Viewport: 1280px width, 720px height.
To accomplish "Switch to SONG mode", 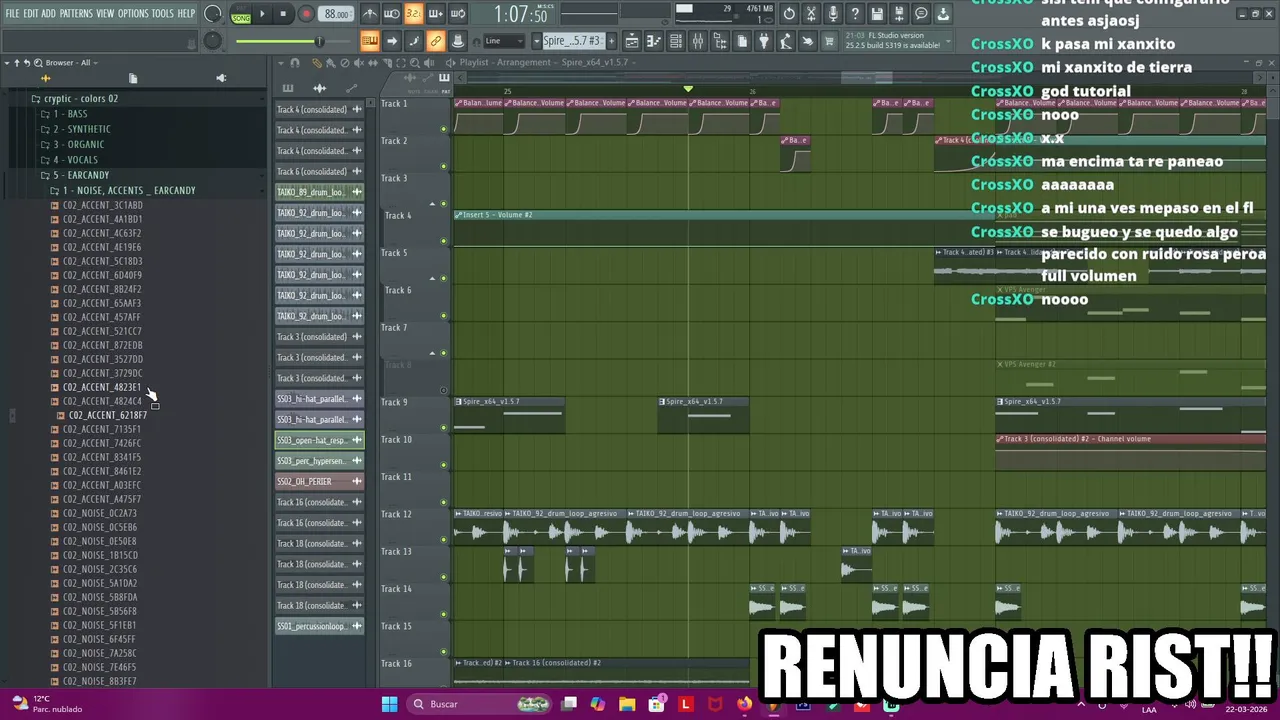I will [241, 18].
